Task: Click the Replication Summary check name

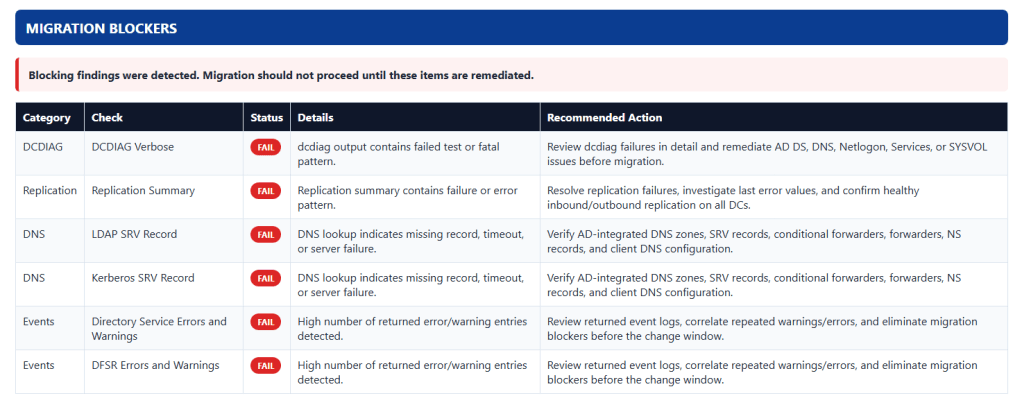Action: pos(143,190)
